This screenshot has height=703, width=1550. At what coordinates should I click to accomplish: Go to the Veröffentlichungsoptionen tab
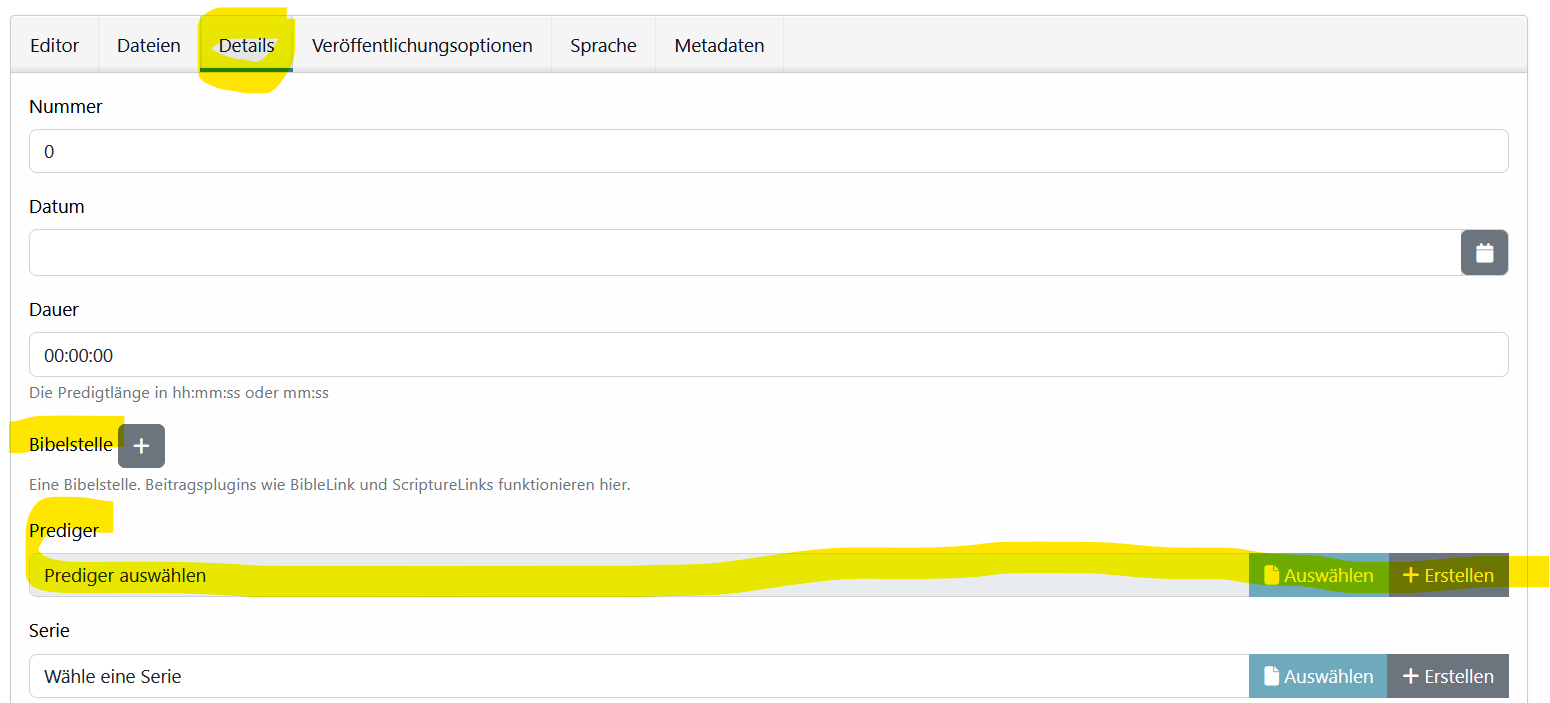click(x=422, y=45)
